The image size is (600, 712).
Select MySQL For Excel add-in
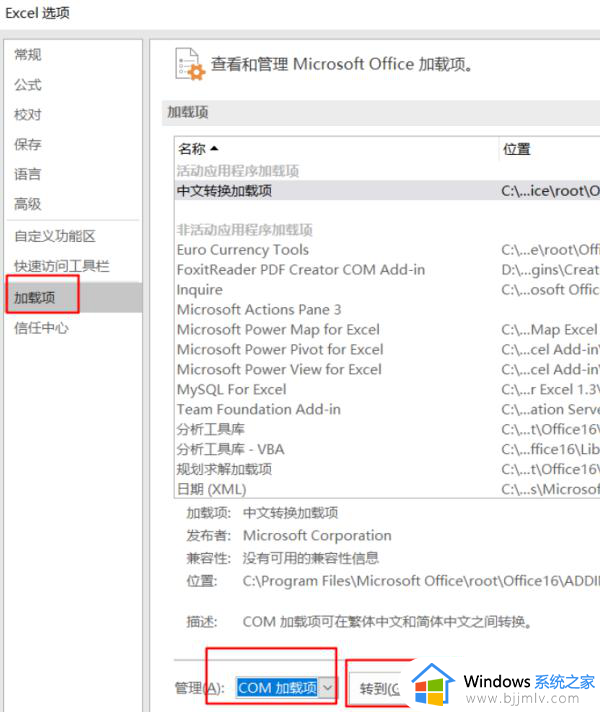click(x=387, y=390)
